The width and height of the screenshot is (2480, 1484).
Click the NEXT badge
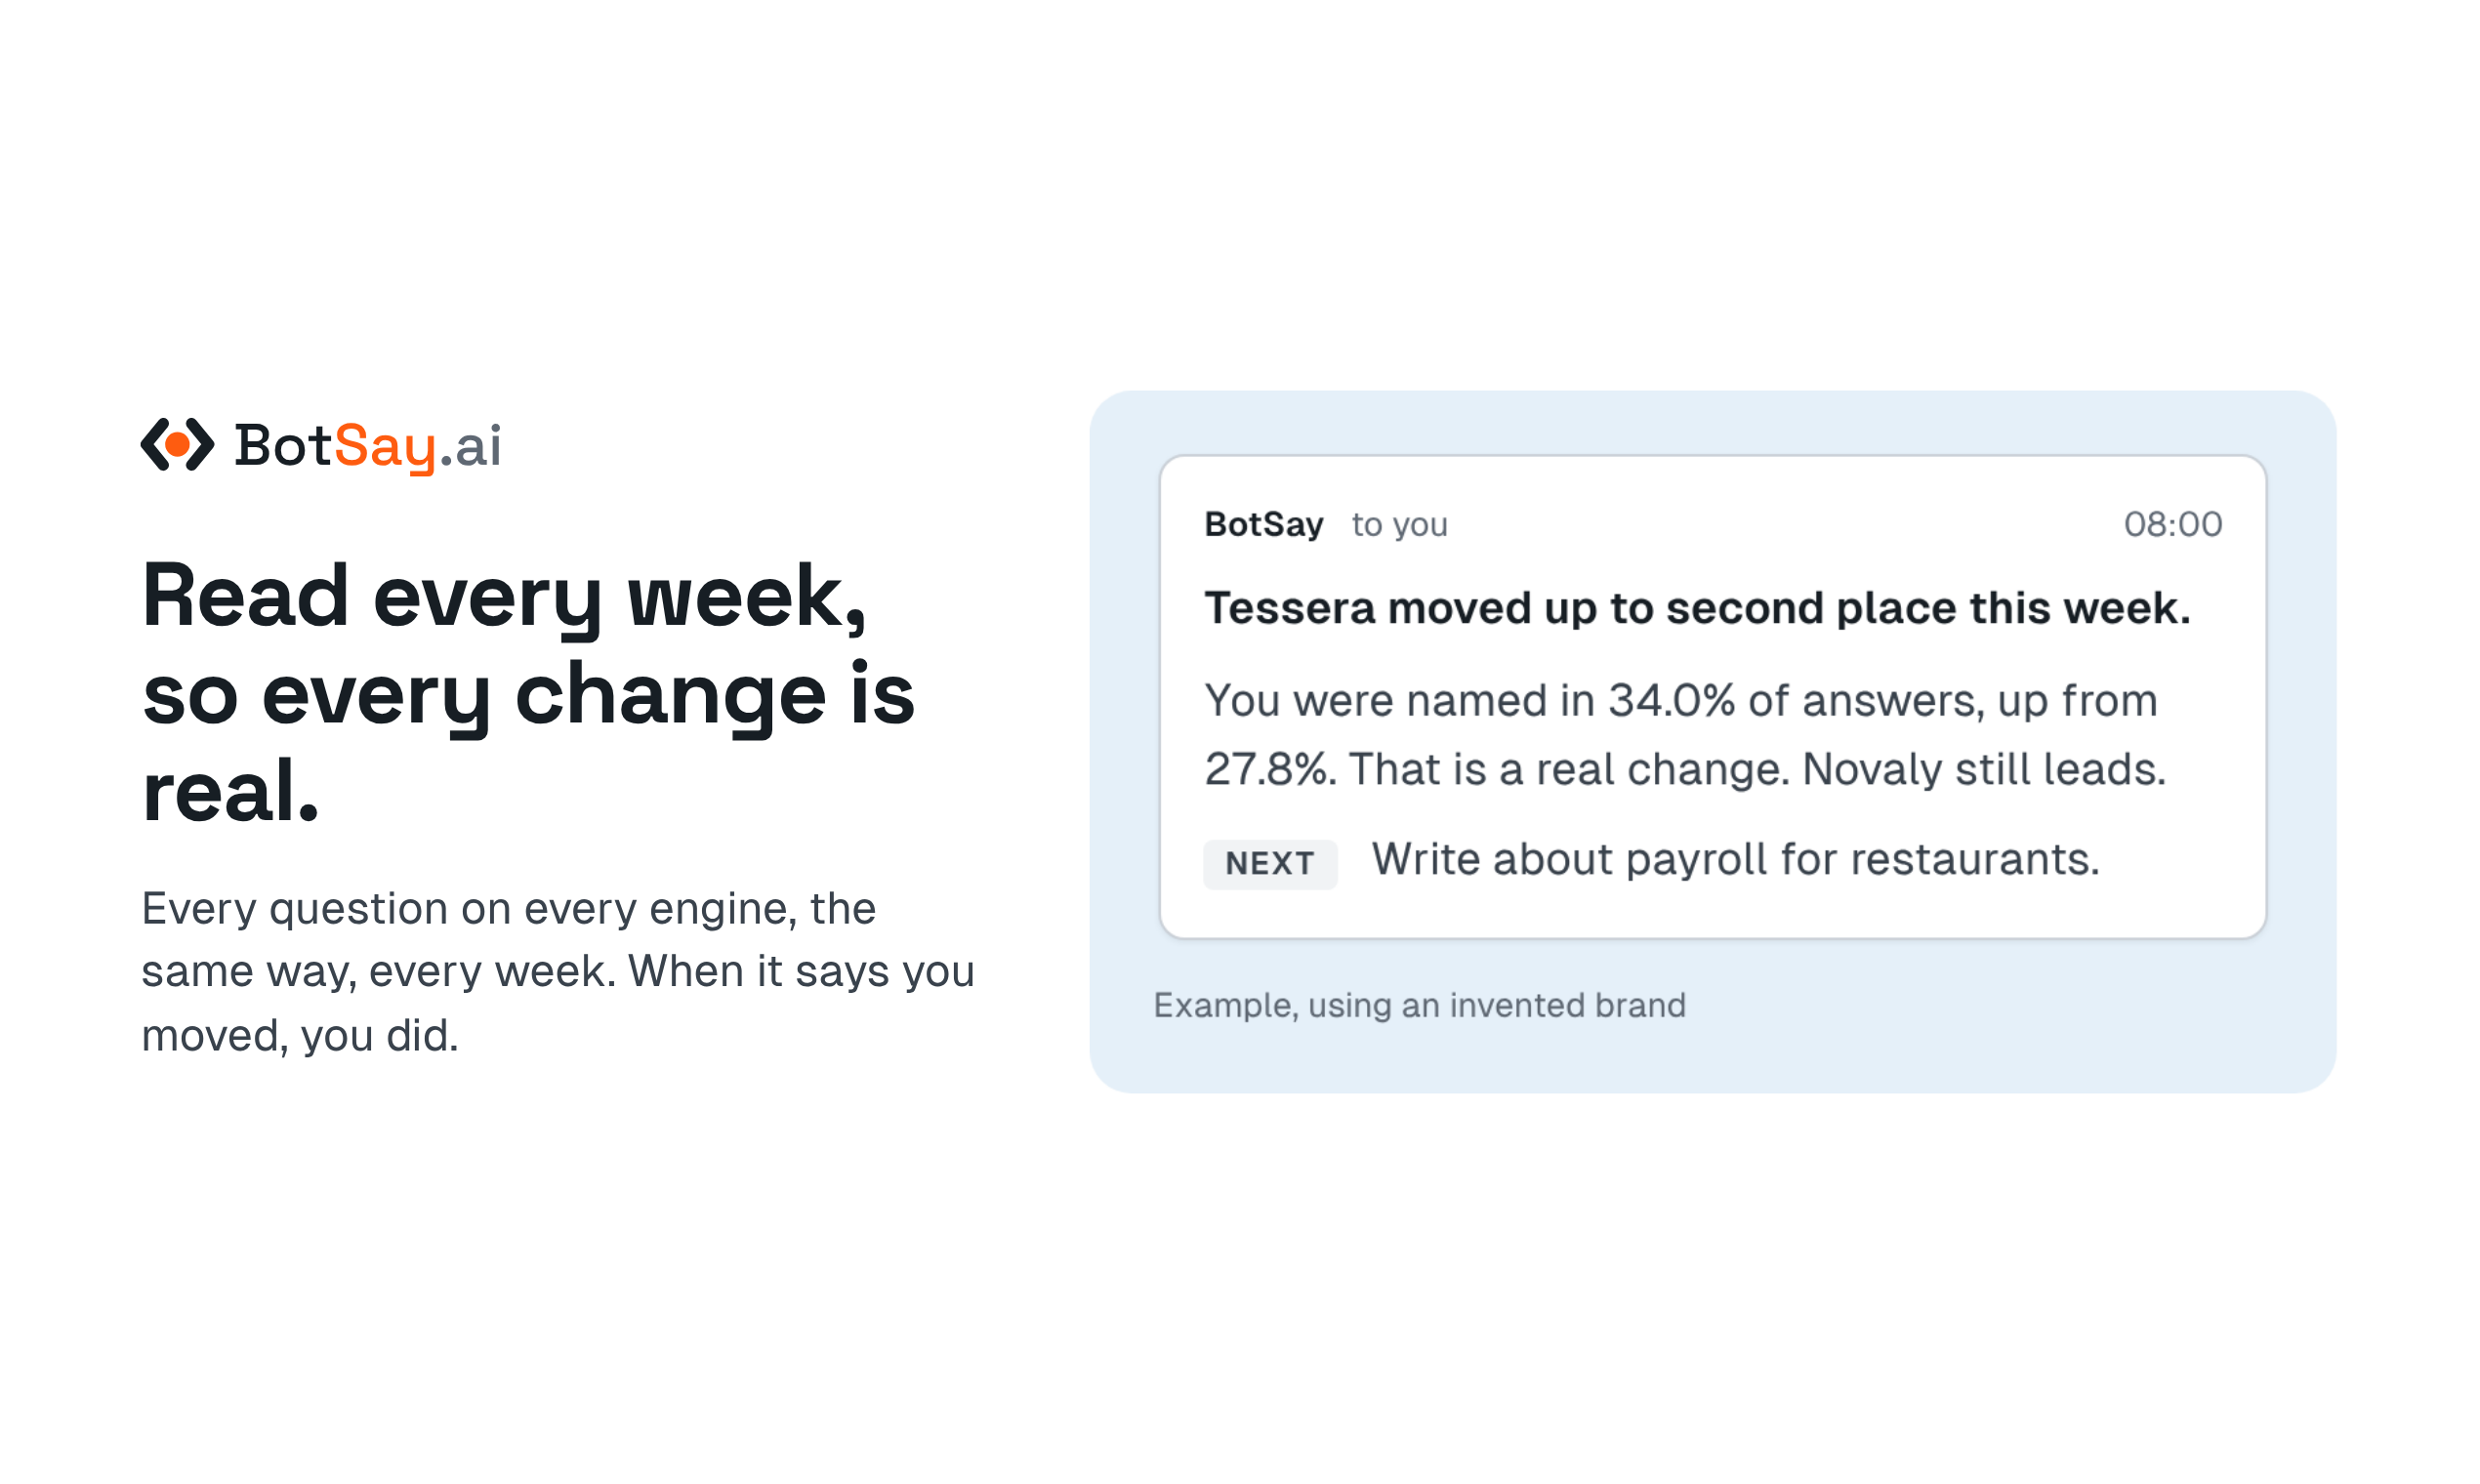1270,863
